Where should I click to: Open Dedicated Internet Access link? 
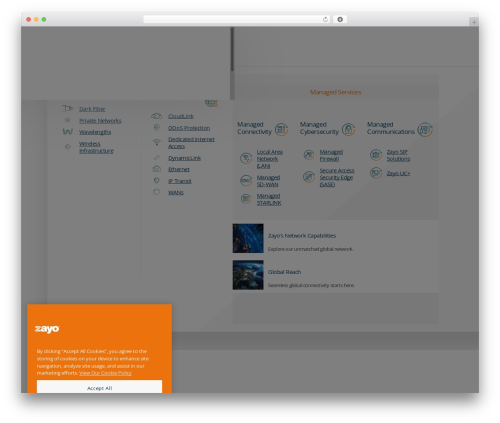191,143
